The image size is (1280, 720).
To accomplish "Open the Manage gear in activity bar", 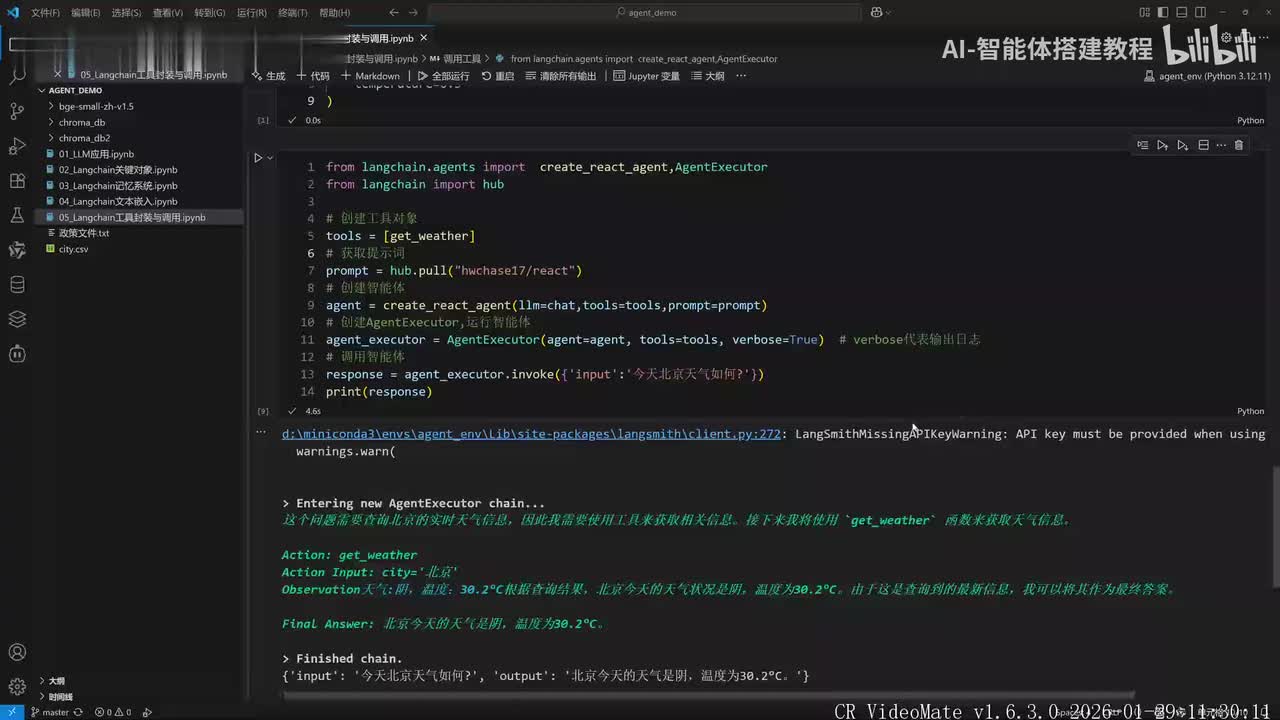I will click(17, 687).
